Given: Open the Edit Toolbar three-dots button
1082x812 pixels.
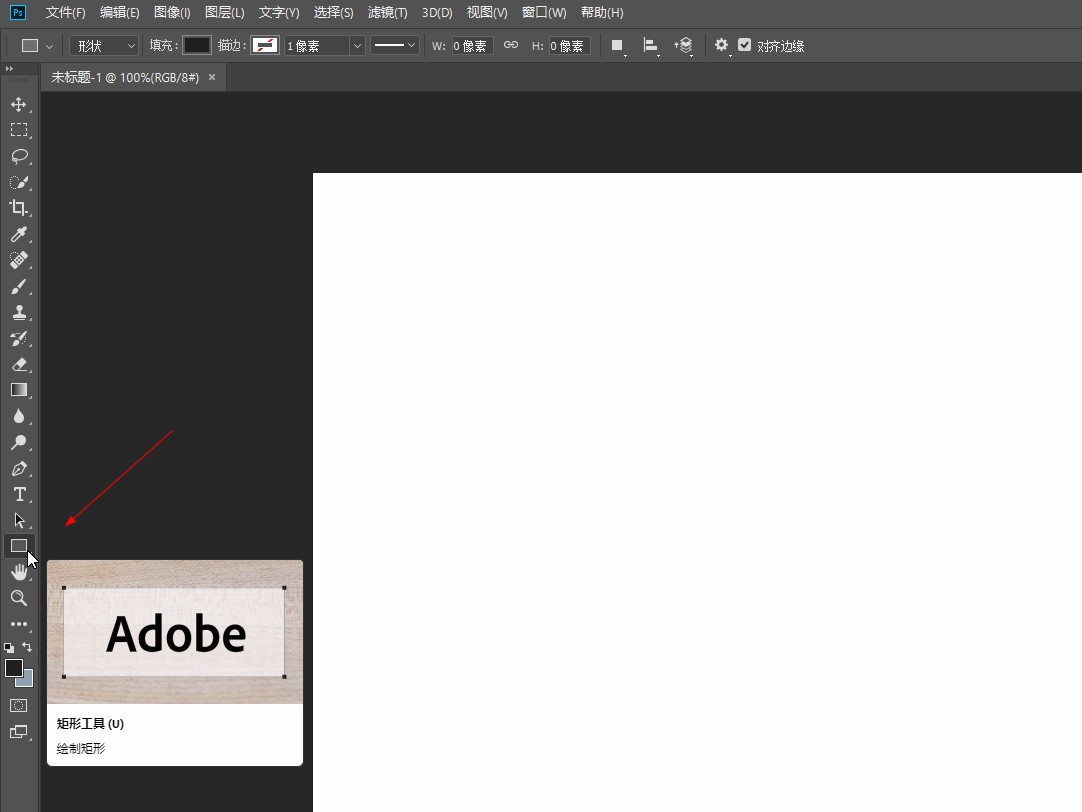Looking at the screenshot, I should 19,624.
